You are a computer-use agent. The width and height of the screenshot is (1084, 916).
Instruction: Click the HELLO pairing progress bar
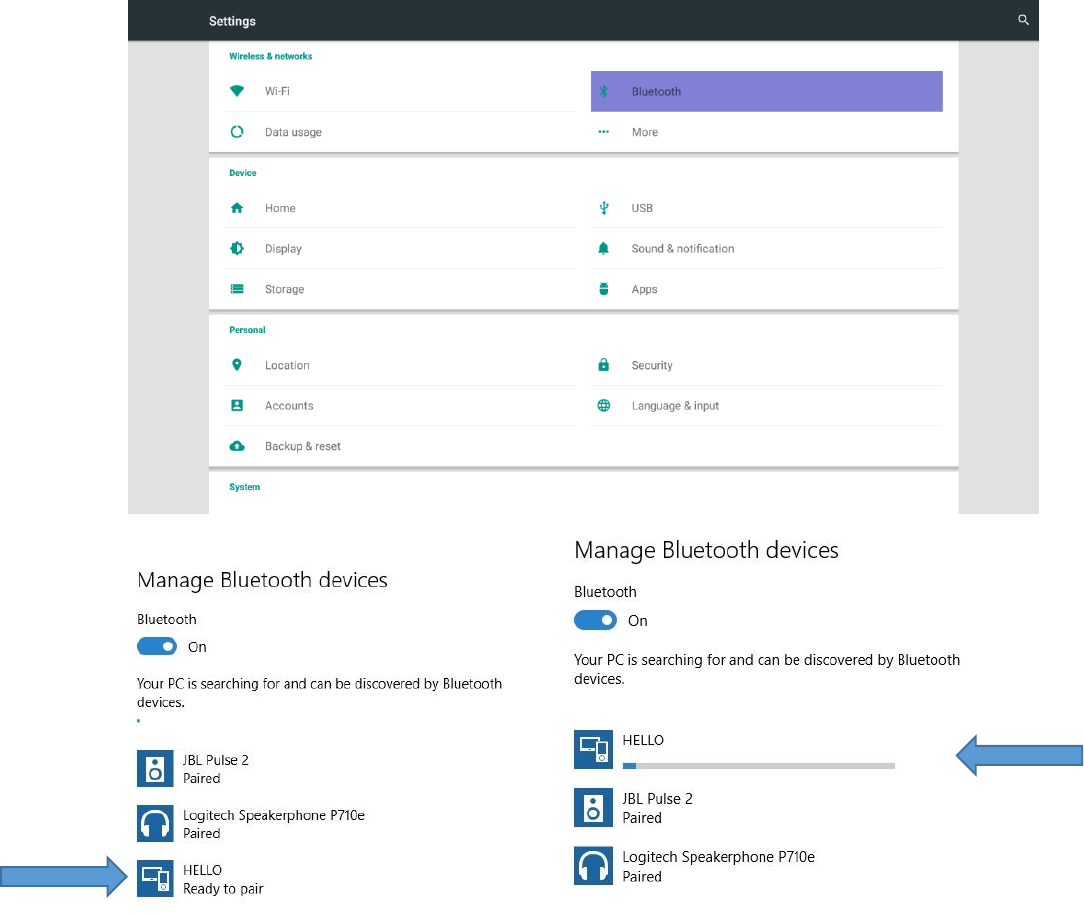click(x=758, y=765)
